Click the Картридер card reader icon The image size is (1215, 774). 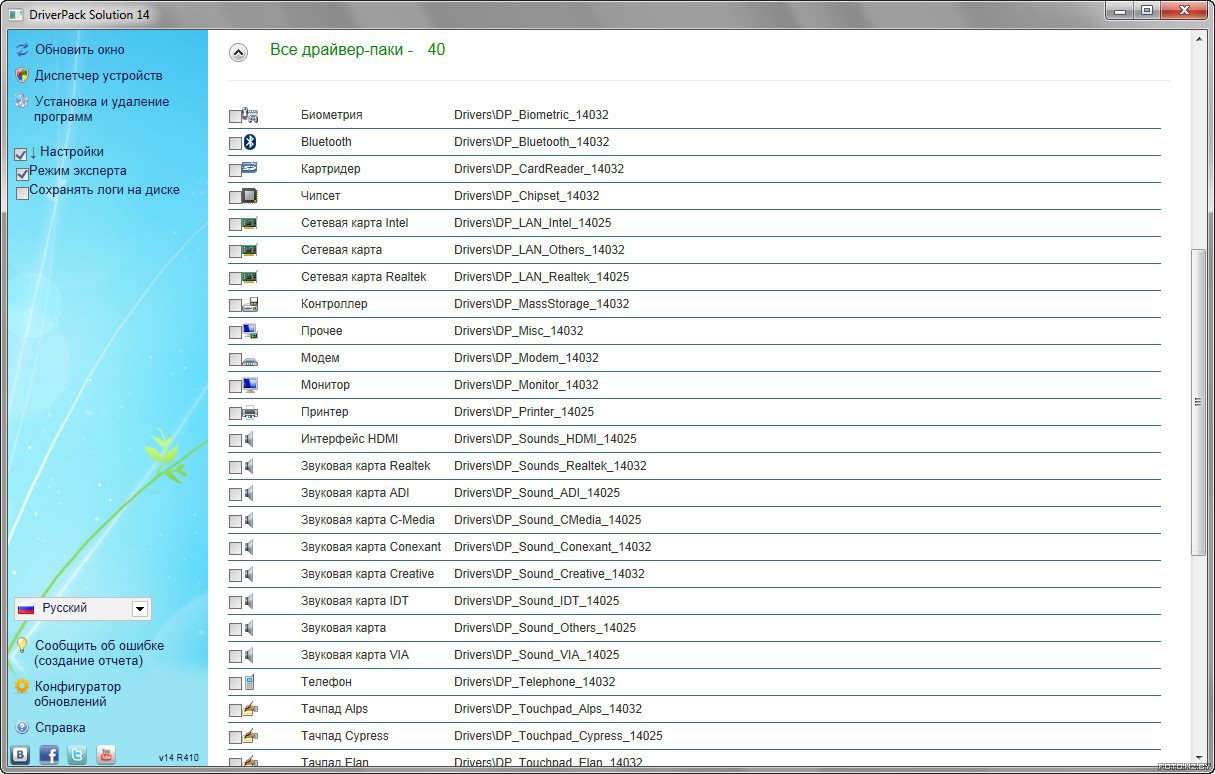(x=250, y=169)
